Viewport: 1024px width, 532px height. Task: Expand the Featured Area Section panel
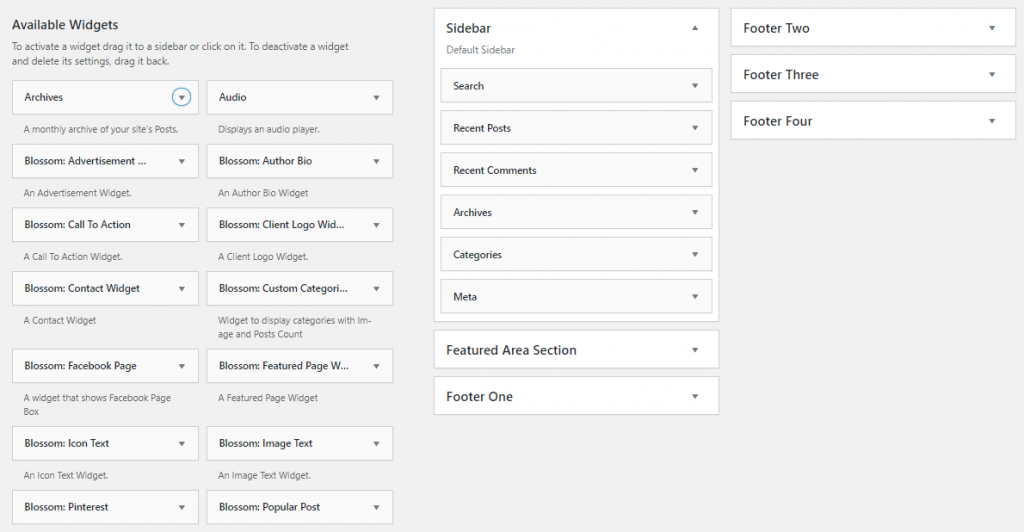695,350
